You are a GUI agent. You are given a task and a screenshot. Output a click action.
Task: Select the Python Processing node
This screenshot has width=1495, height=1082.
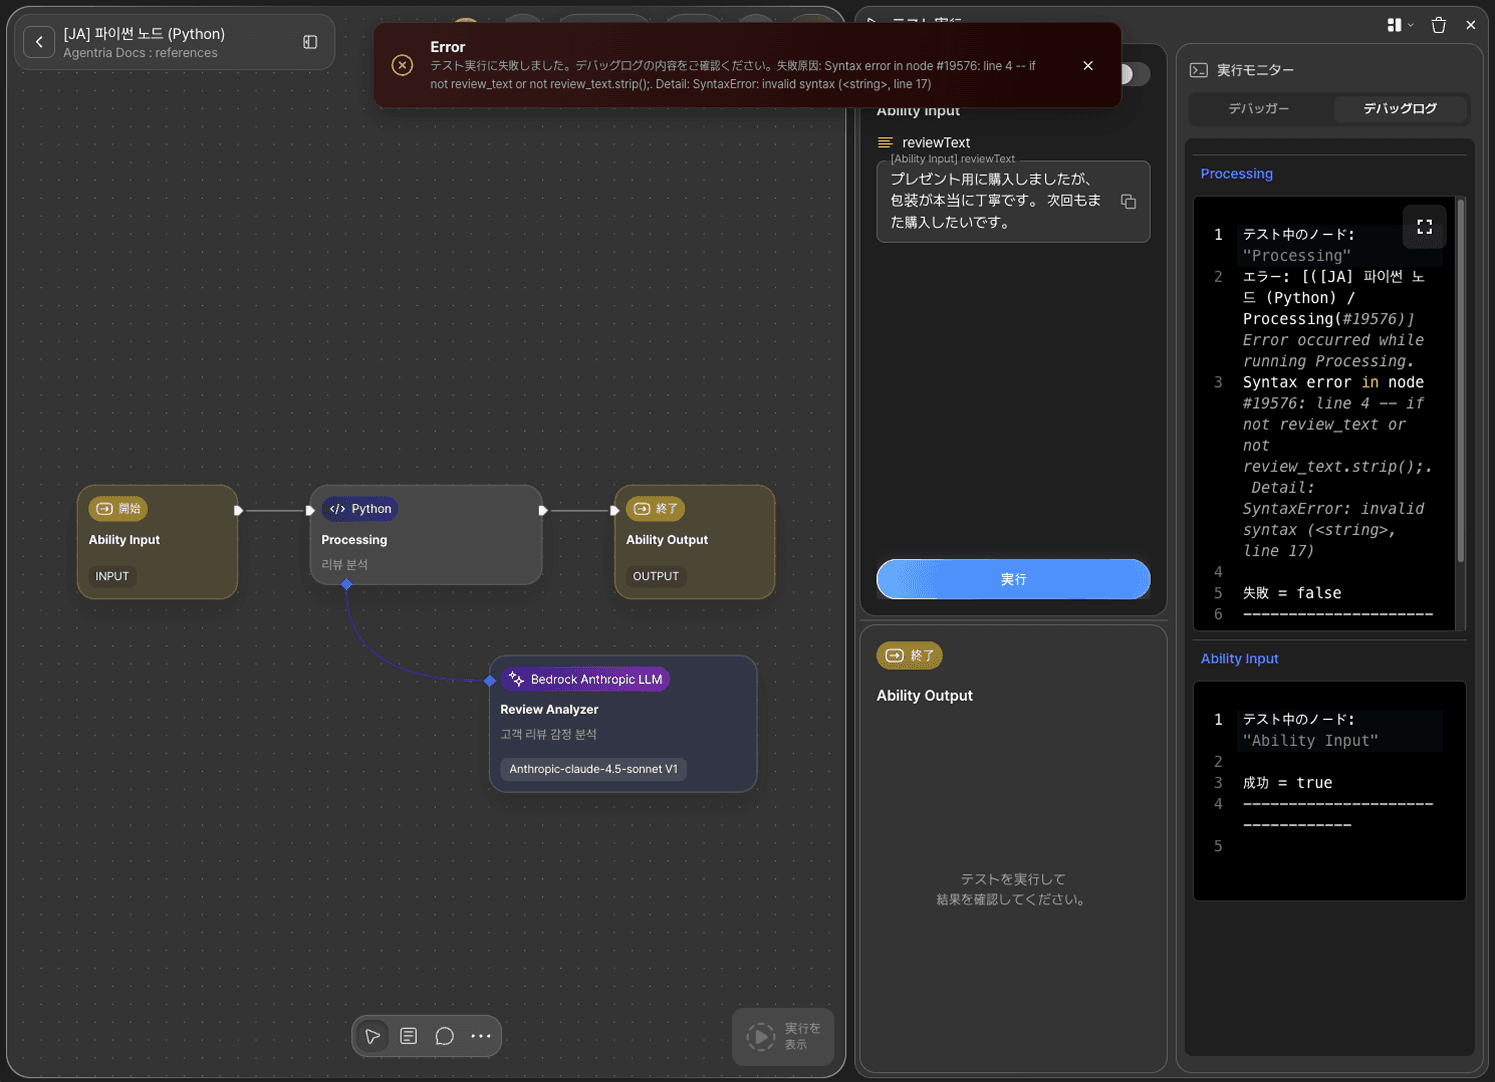426,535
